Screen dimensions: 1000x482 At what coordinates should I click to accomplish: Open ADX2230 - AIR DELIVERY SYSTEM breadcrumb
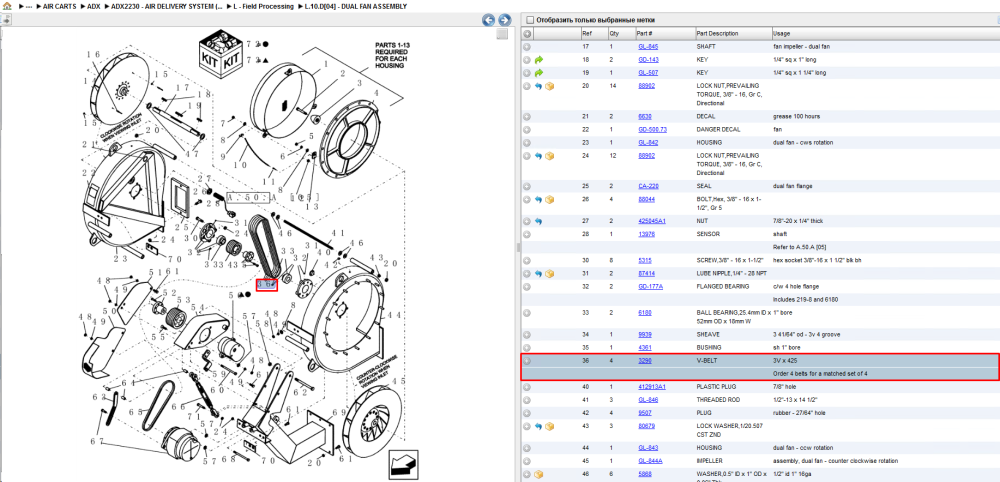coord(166,6)
